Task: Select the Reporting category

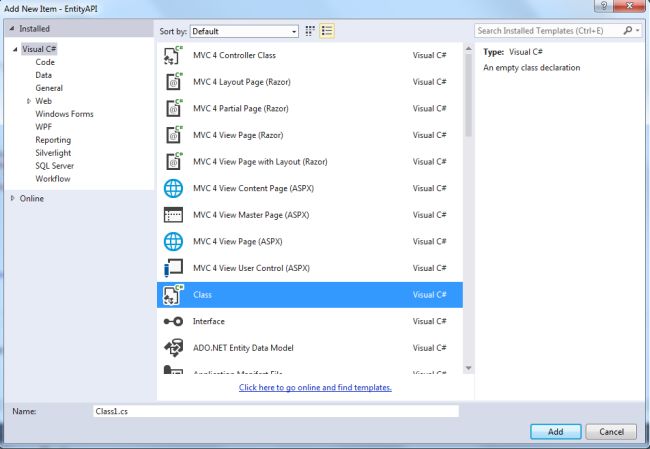Action: click(53, 140)
